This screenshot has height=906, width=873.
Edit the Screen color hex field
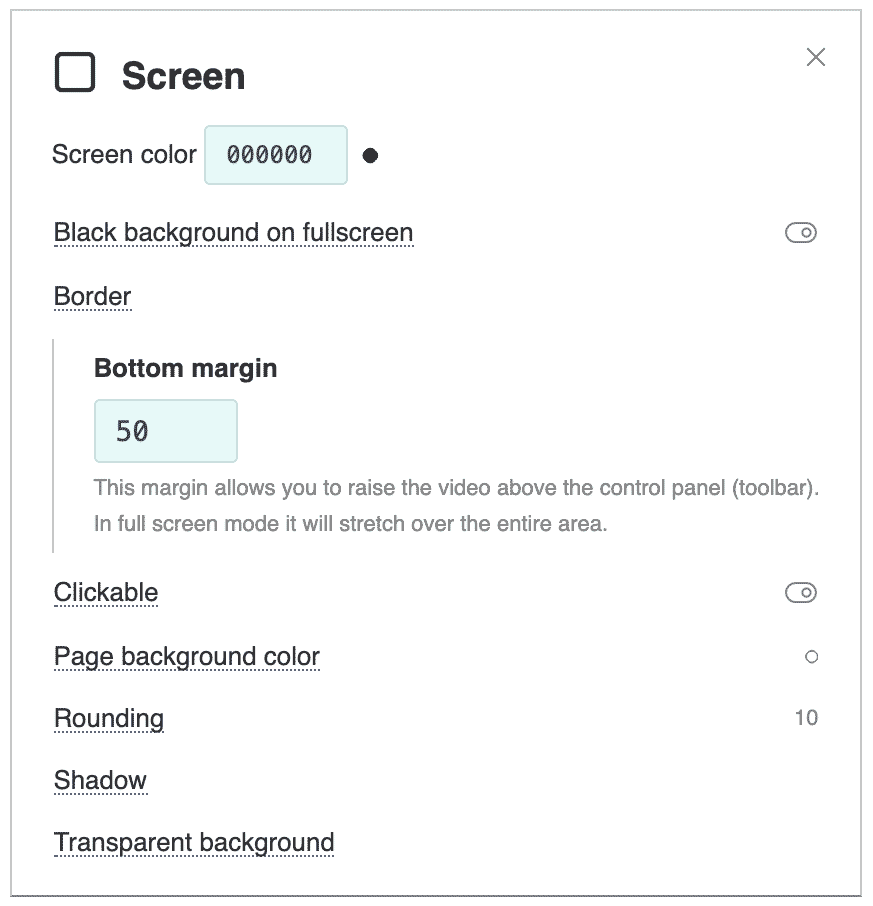tap(276, 155)
